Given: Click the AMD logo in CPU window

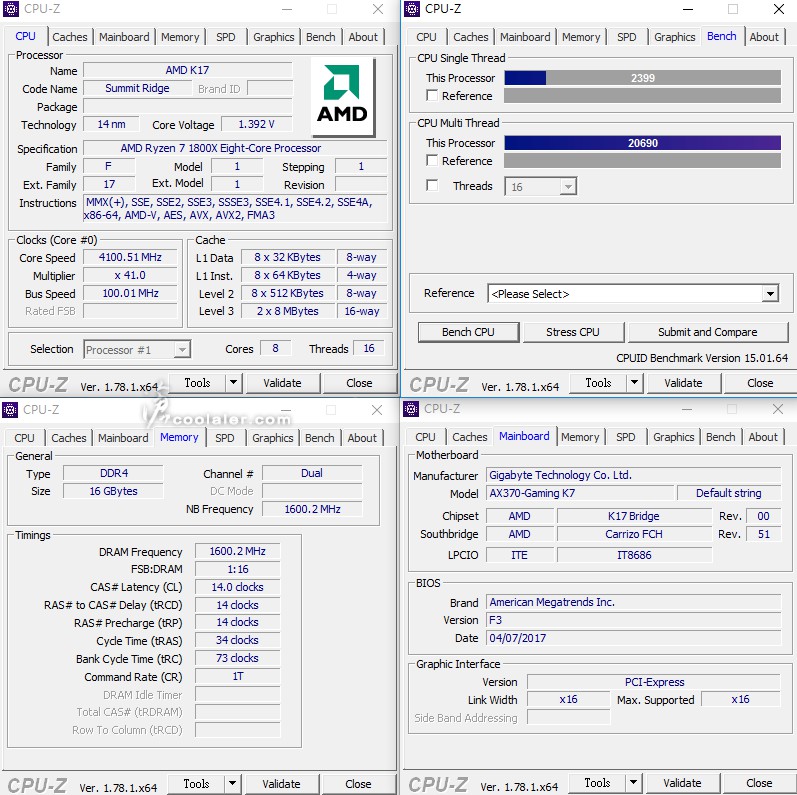Looking at the screenshot, I should (x=343, y=97).
